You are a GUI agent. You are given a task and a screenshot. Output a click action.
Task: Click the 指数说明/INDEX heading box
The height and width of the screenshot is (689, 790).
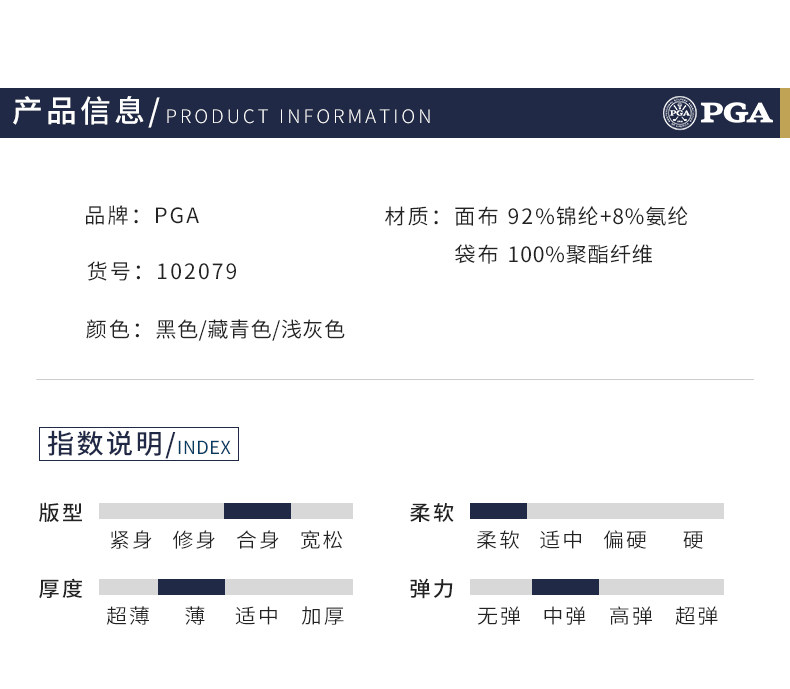pyautogui.click(x=139, y=444)
